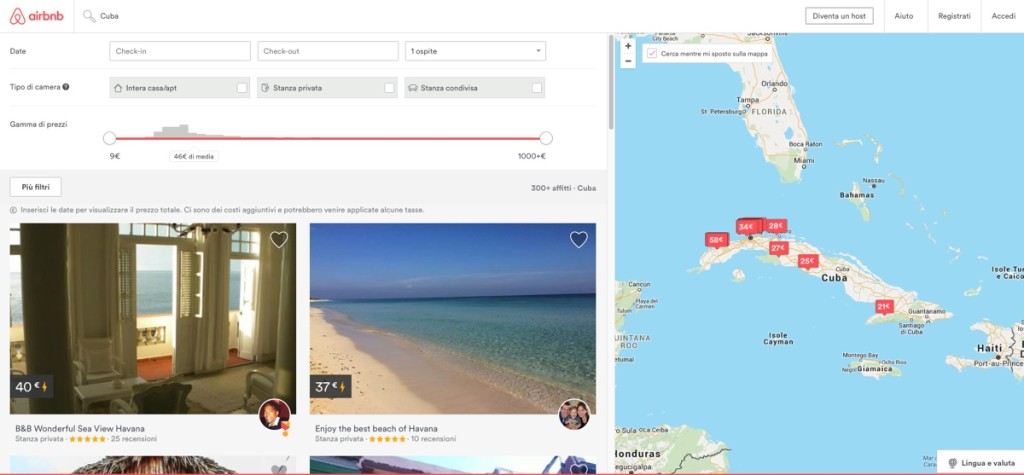Click Accedi in the top bar
1024x475 pixels.
click(1003, 16)
